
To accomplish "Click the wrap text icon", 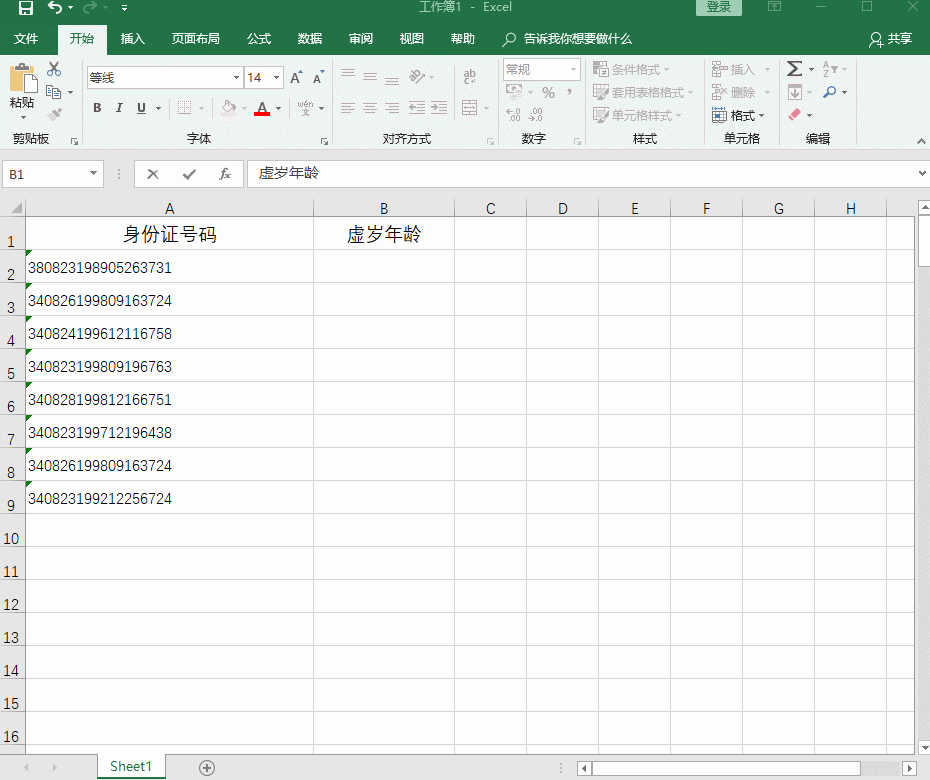I will (x=469, y=76).
